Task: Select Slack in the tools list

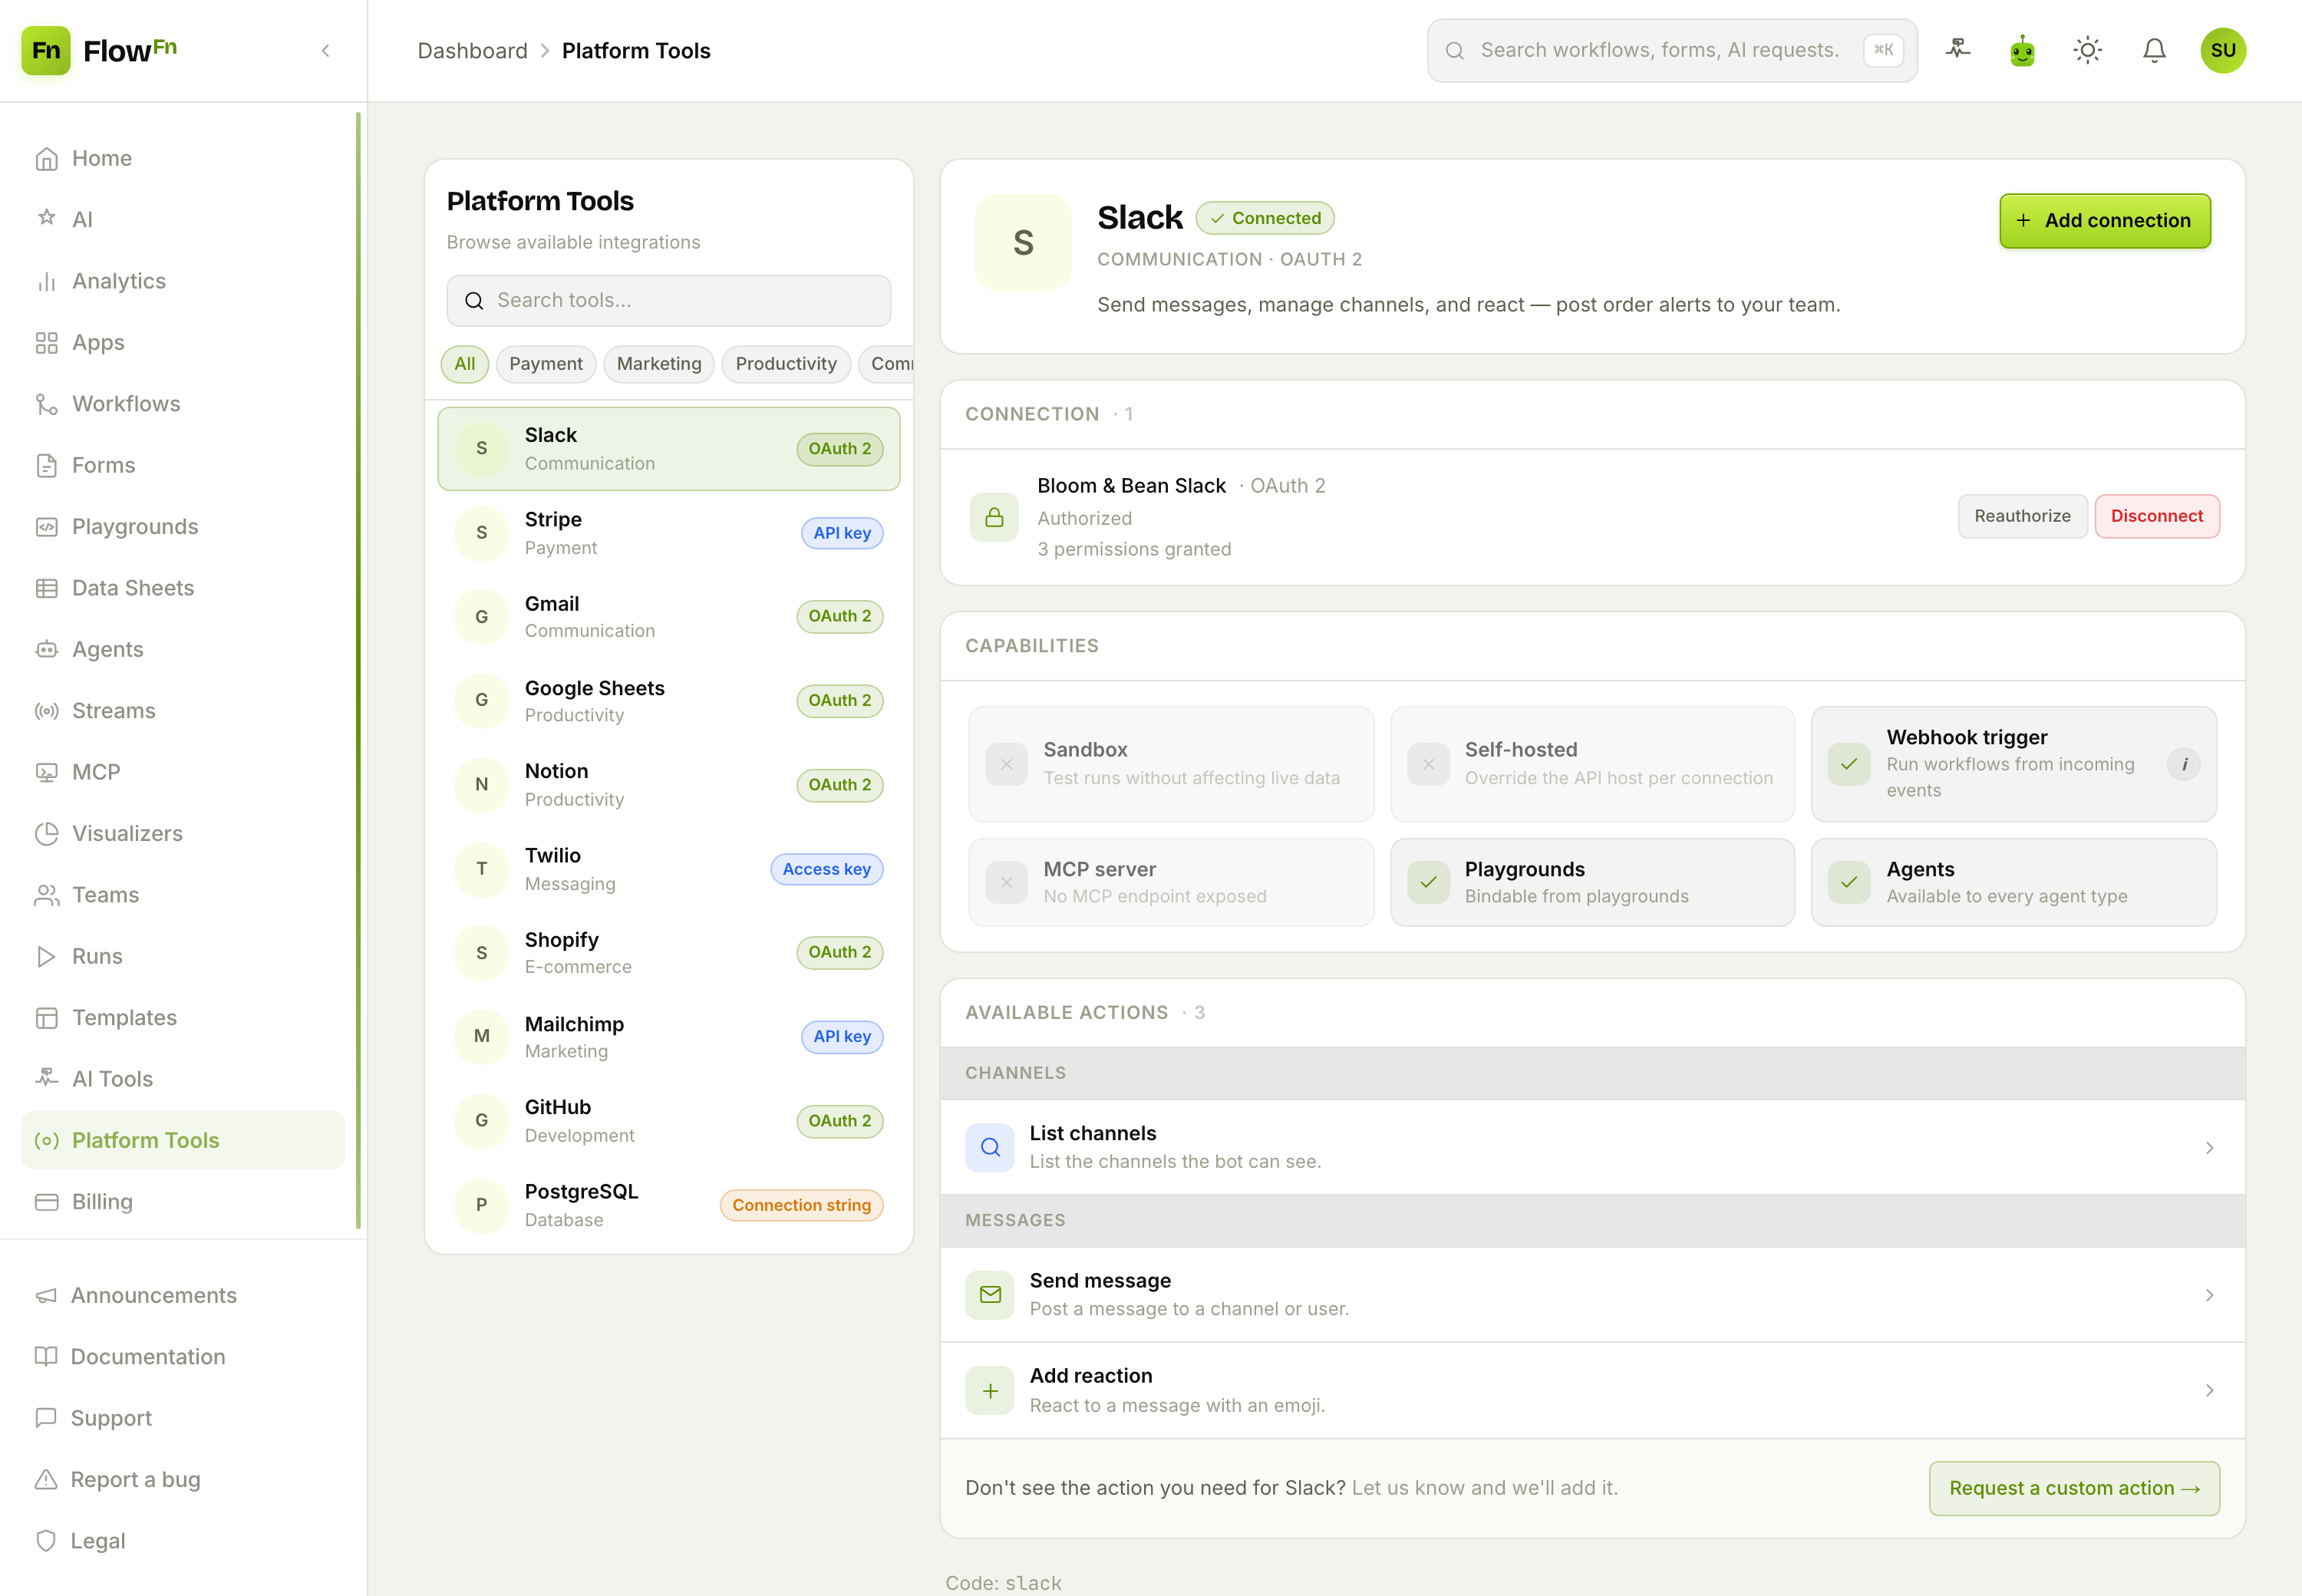Action: pyautogui.click(x=668, y=448)
